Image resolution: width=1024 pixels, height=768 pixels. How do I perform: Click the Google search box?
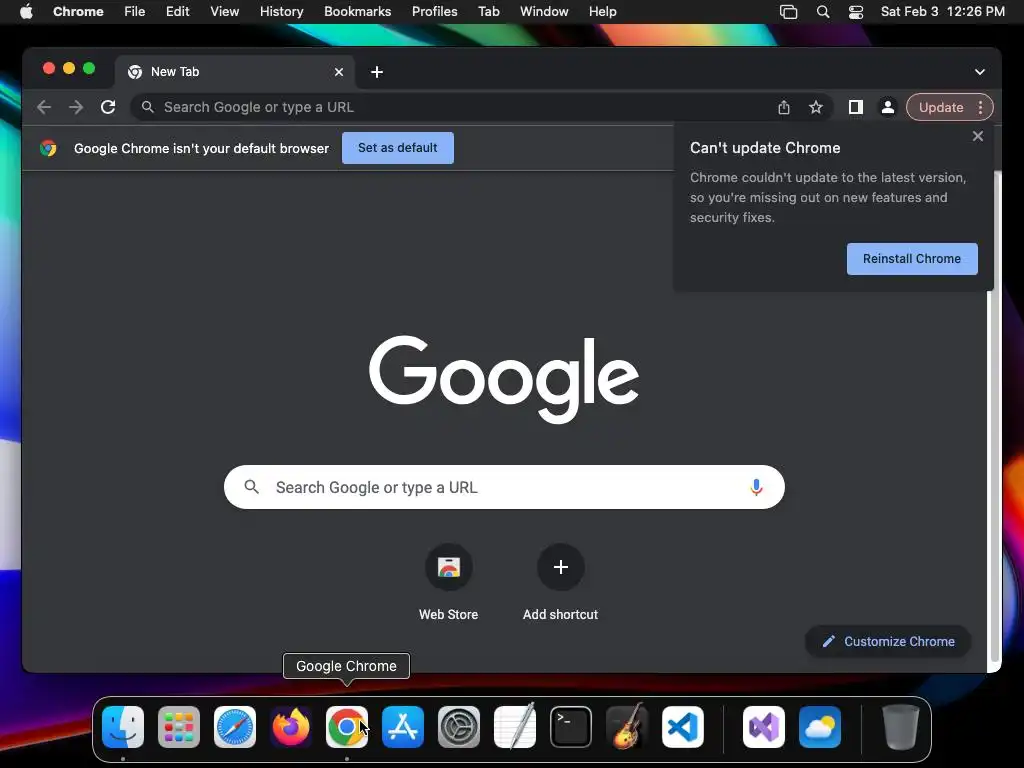pyautogui.click(x=504, y=487)
